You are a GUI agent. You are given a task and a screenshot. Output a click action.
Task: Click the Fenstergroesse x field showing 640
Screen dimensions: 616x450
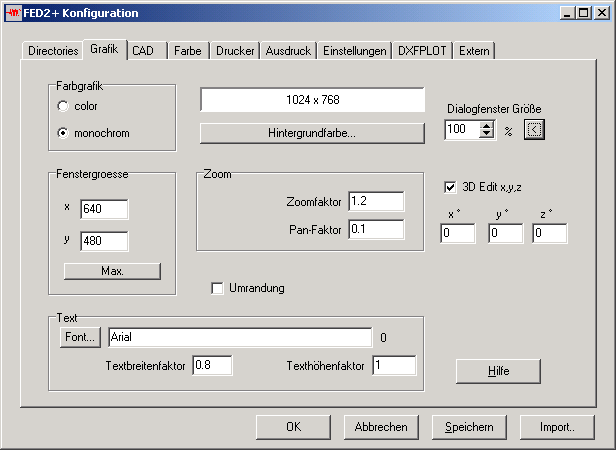pyautogui.click(x=104, y=209)
